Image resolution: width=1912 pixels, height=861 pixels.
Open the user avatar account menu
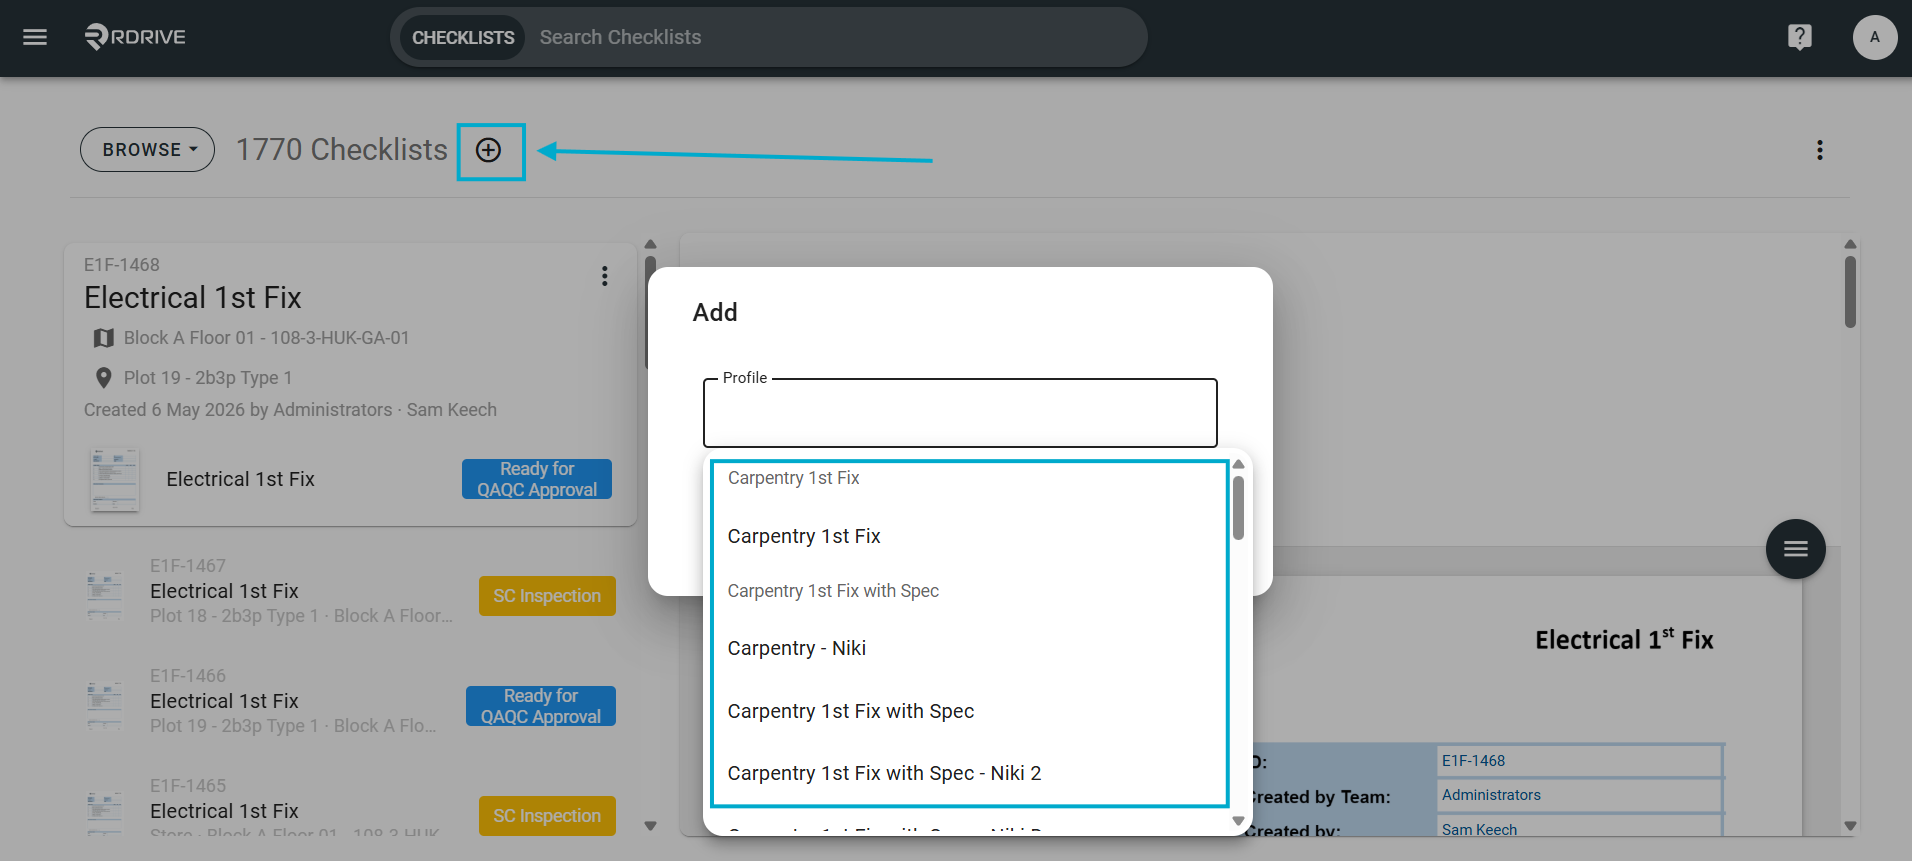pyautogui.click(x=1874, y=37)
